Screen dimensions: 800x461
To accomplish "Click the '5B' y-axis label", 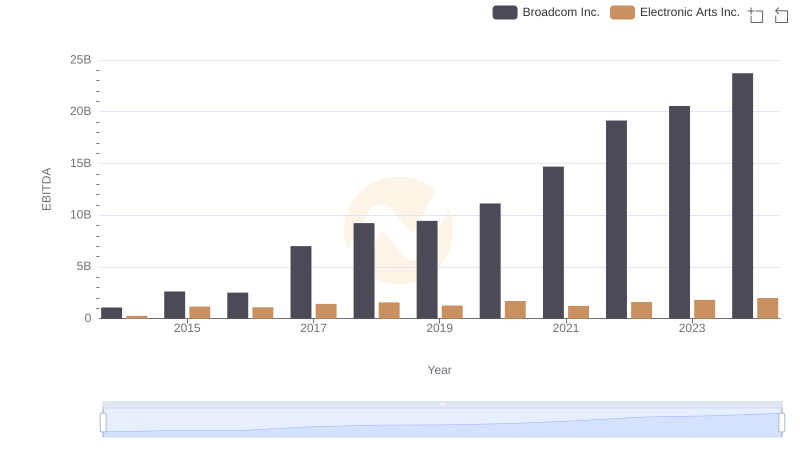I will click(84, 266).
